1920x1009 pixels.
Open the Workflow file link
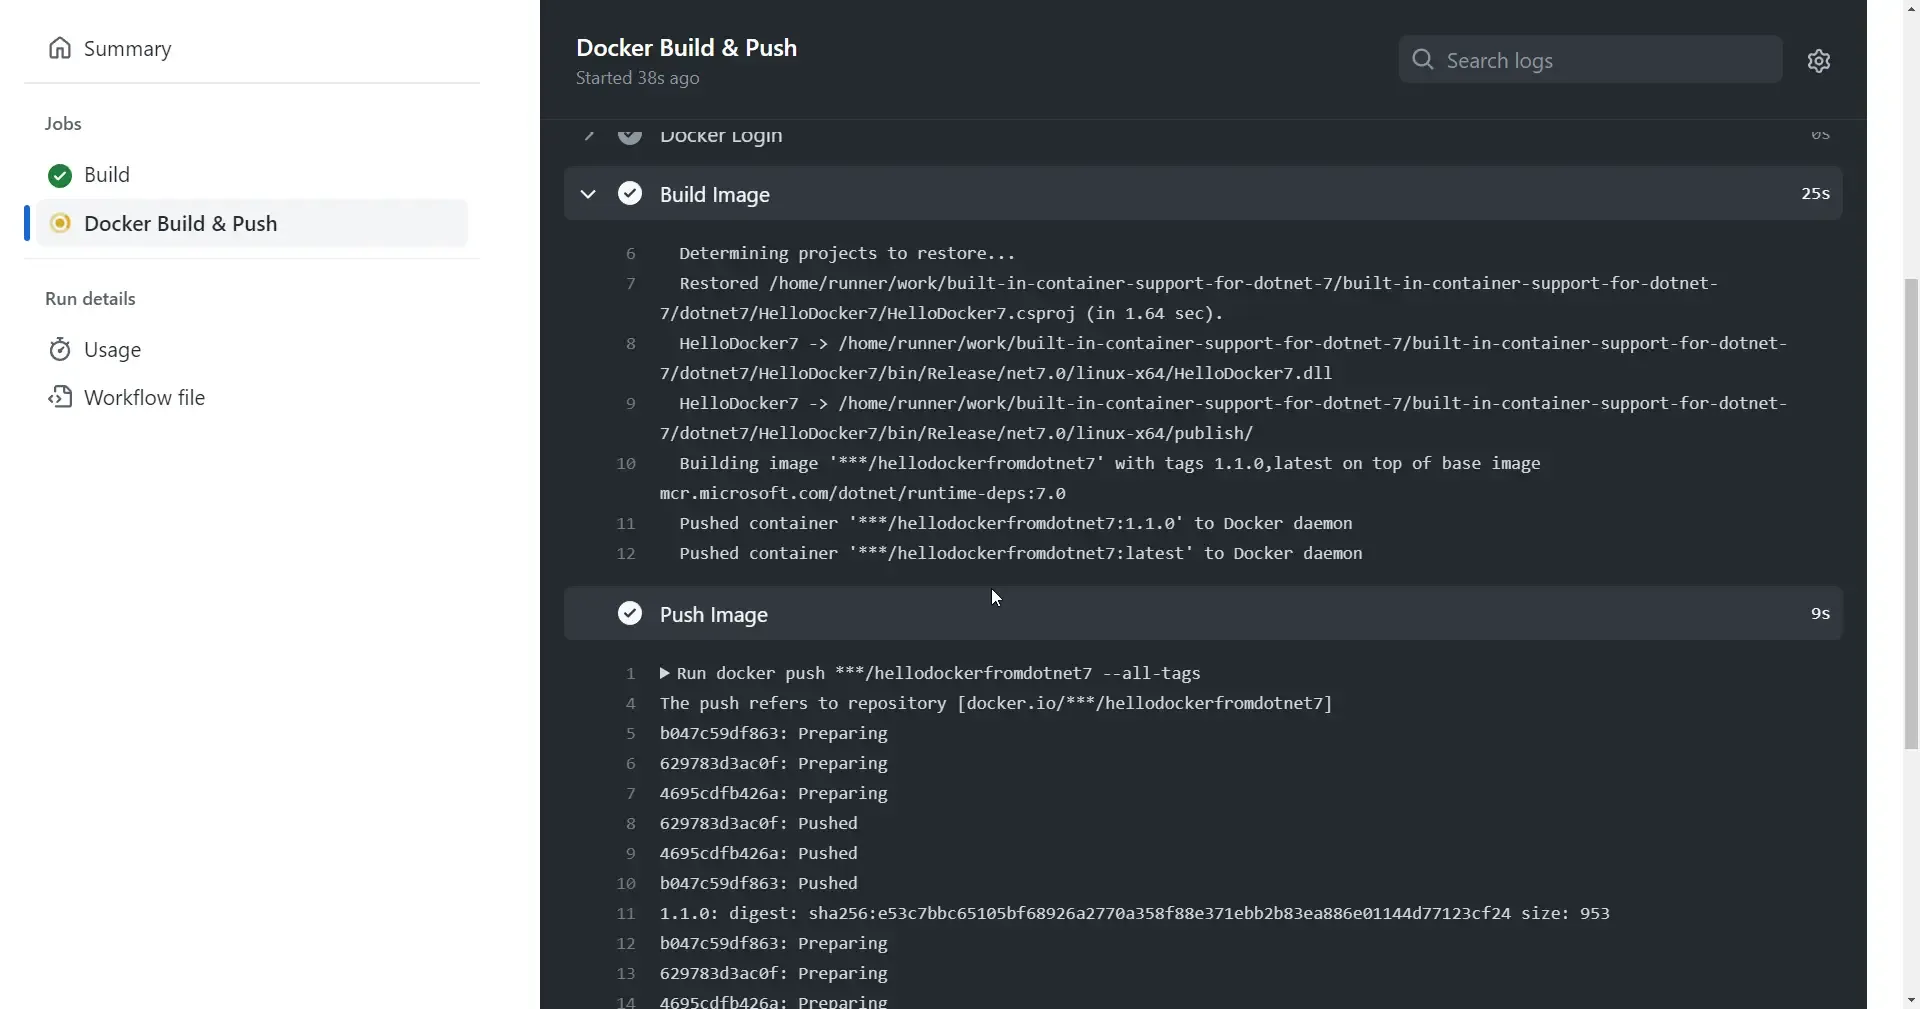pos(144,397)
